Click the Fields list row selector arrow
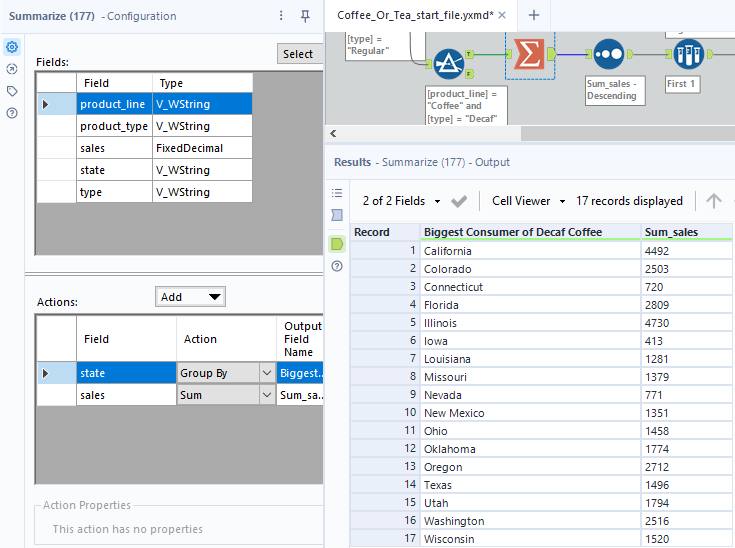The image size is (735, 548). click(45, 104)
